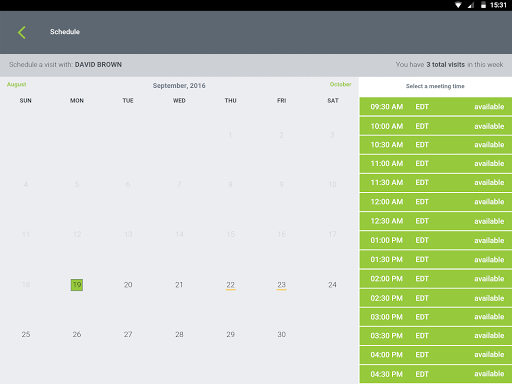Tap the DAVID BROWN name text
The image size is (512, 384).
point(98,65)
